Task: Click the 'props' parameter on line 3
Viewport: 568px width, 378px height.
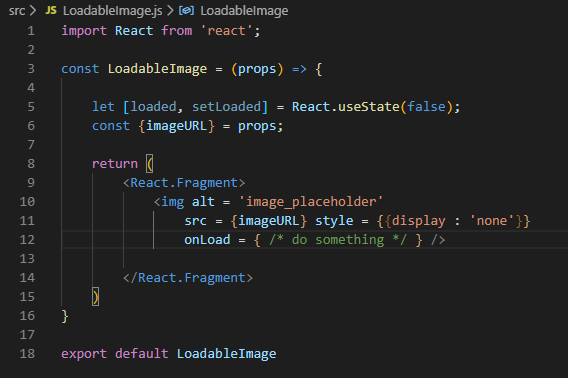Action: 257,69
